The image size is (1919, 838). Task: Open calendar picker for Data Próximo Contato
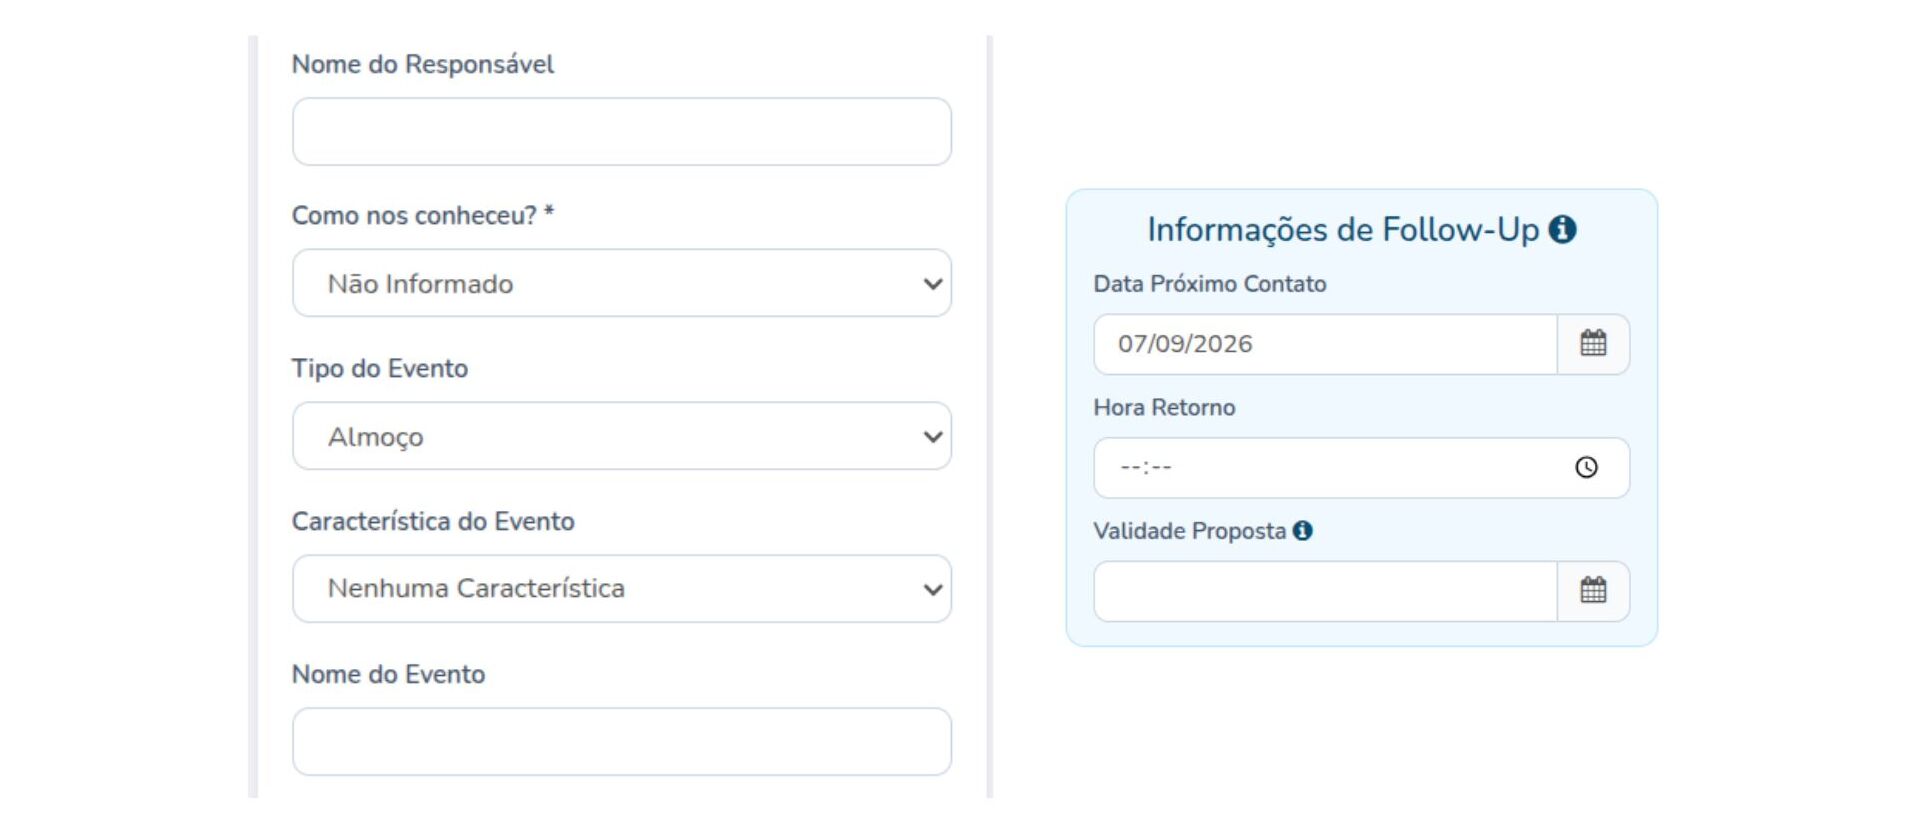(1593, 344)
